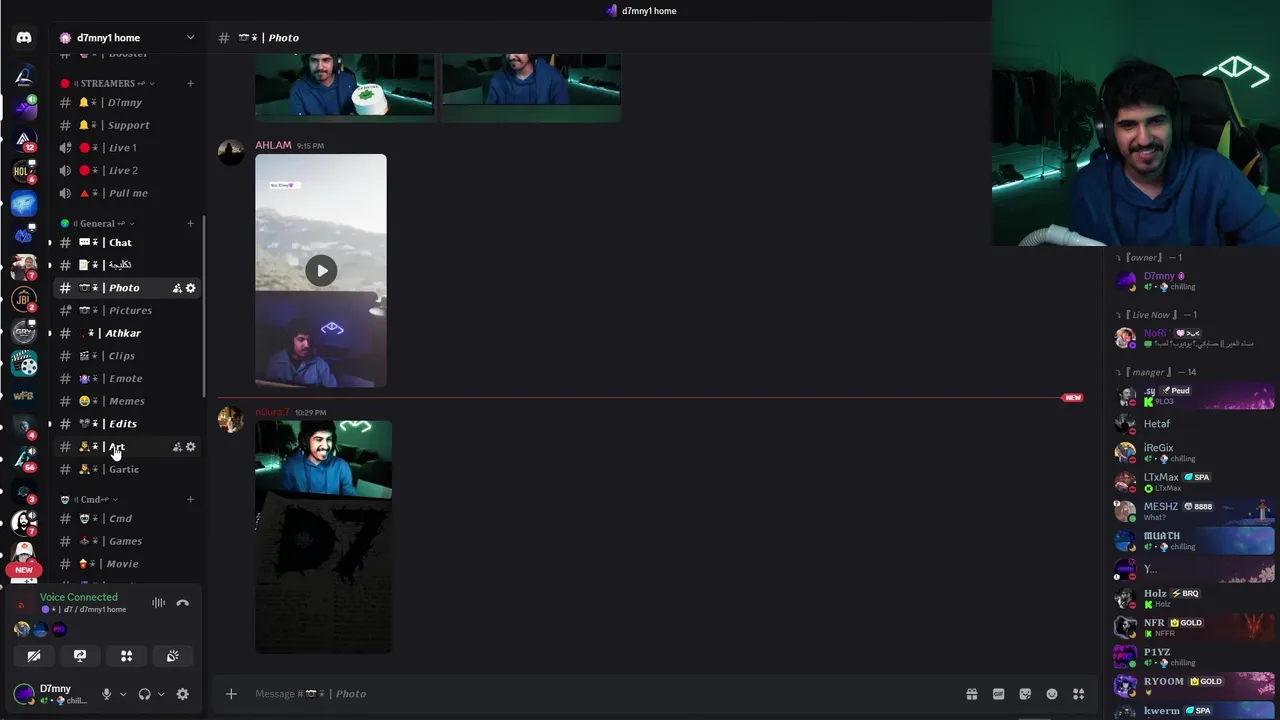Open the gift Nitro icon
The height and width of the screenshot is (720, 1280).
coord(971,694)
